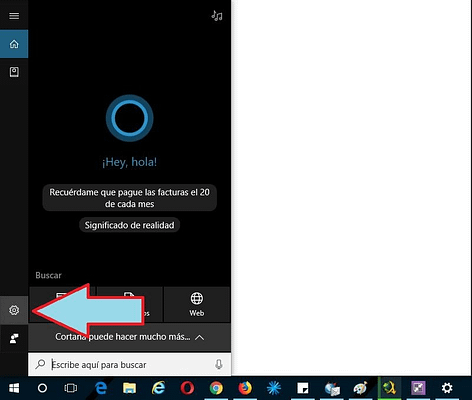
Task: Launch Internet Explorer from the taskbar
Action: (158, 388)
